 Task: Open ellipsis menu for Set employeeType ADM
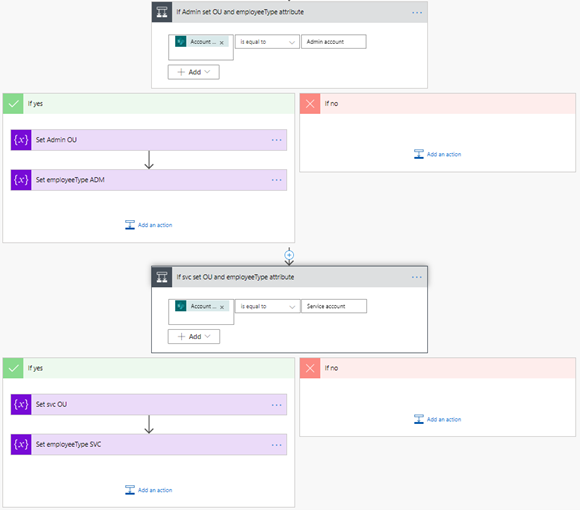(x=276, y=180)
